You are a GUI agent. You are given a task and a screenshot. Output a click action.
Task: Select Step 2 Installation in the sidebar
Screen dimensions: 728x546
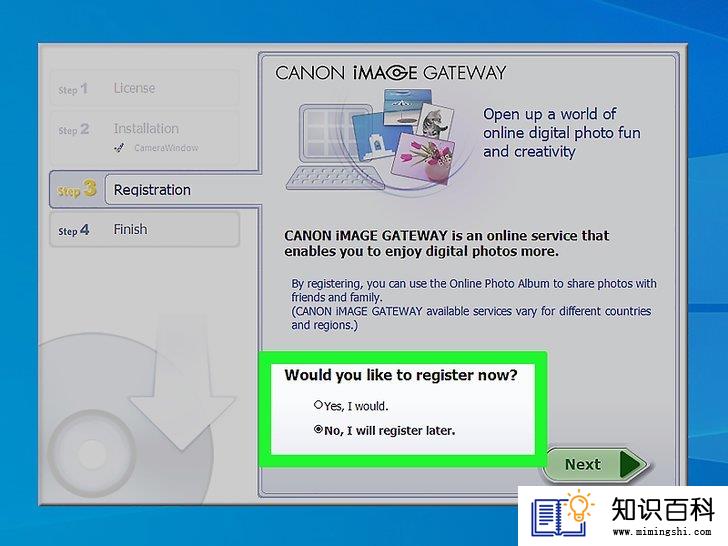(x=145, y=137)
